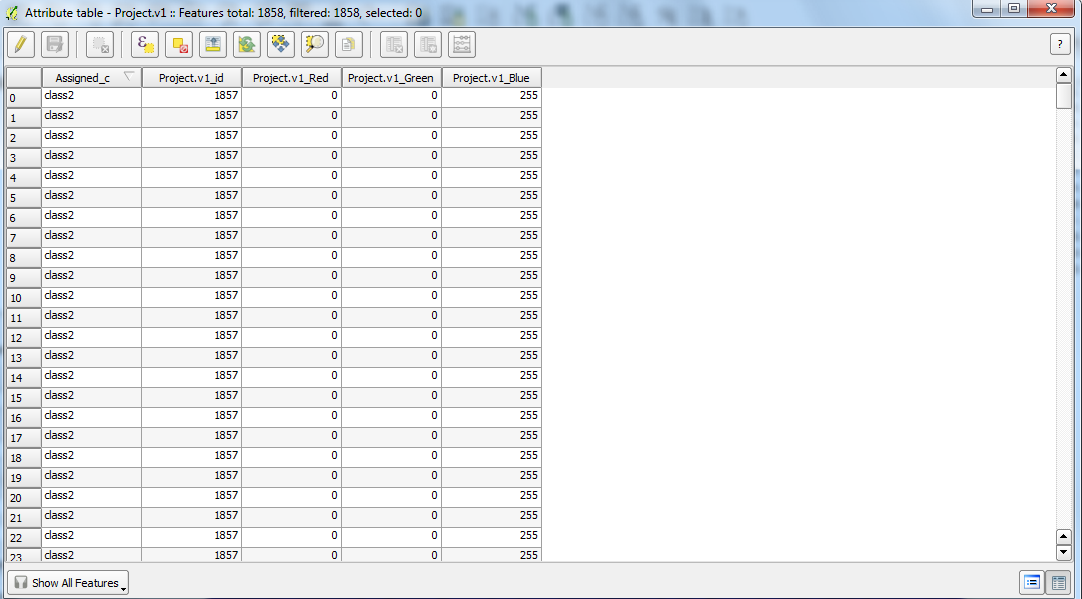Open the field calculator abacus icon

click(462, 45)
